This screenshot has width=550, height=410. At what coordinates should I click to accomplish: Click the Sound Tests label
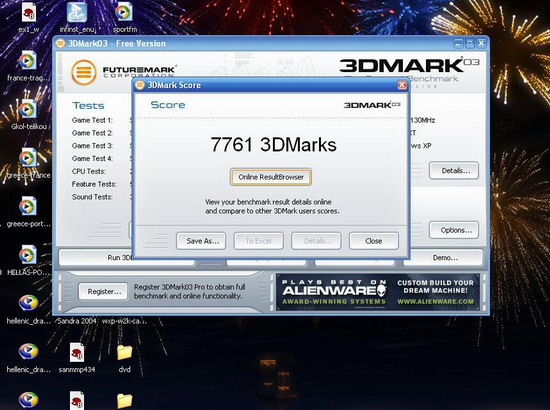(x=92, y=197)
